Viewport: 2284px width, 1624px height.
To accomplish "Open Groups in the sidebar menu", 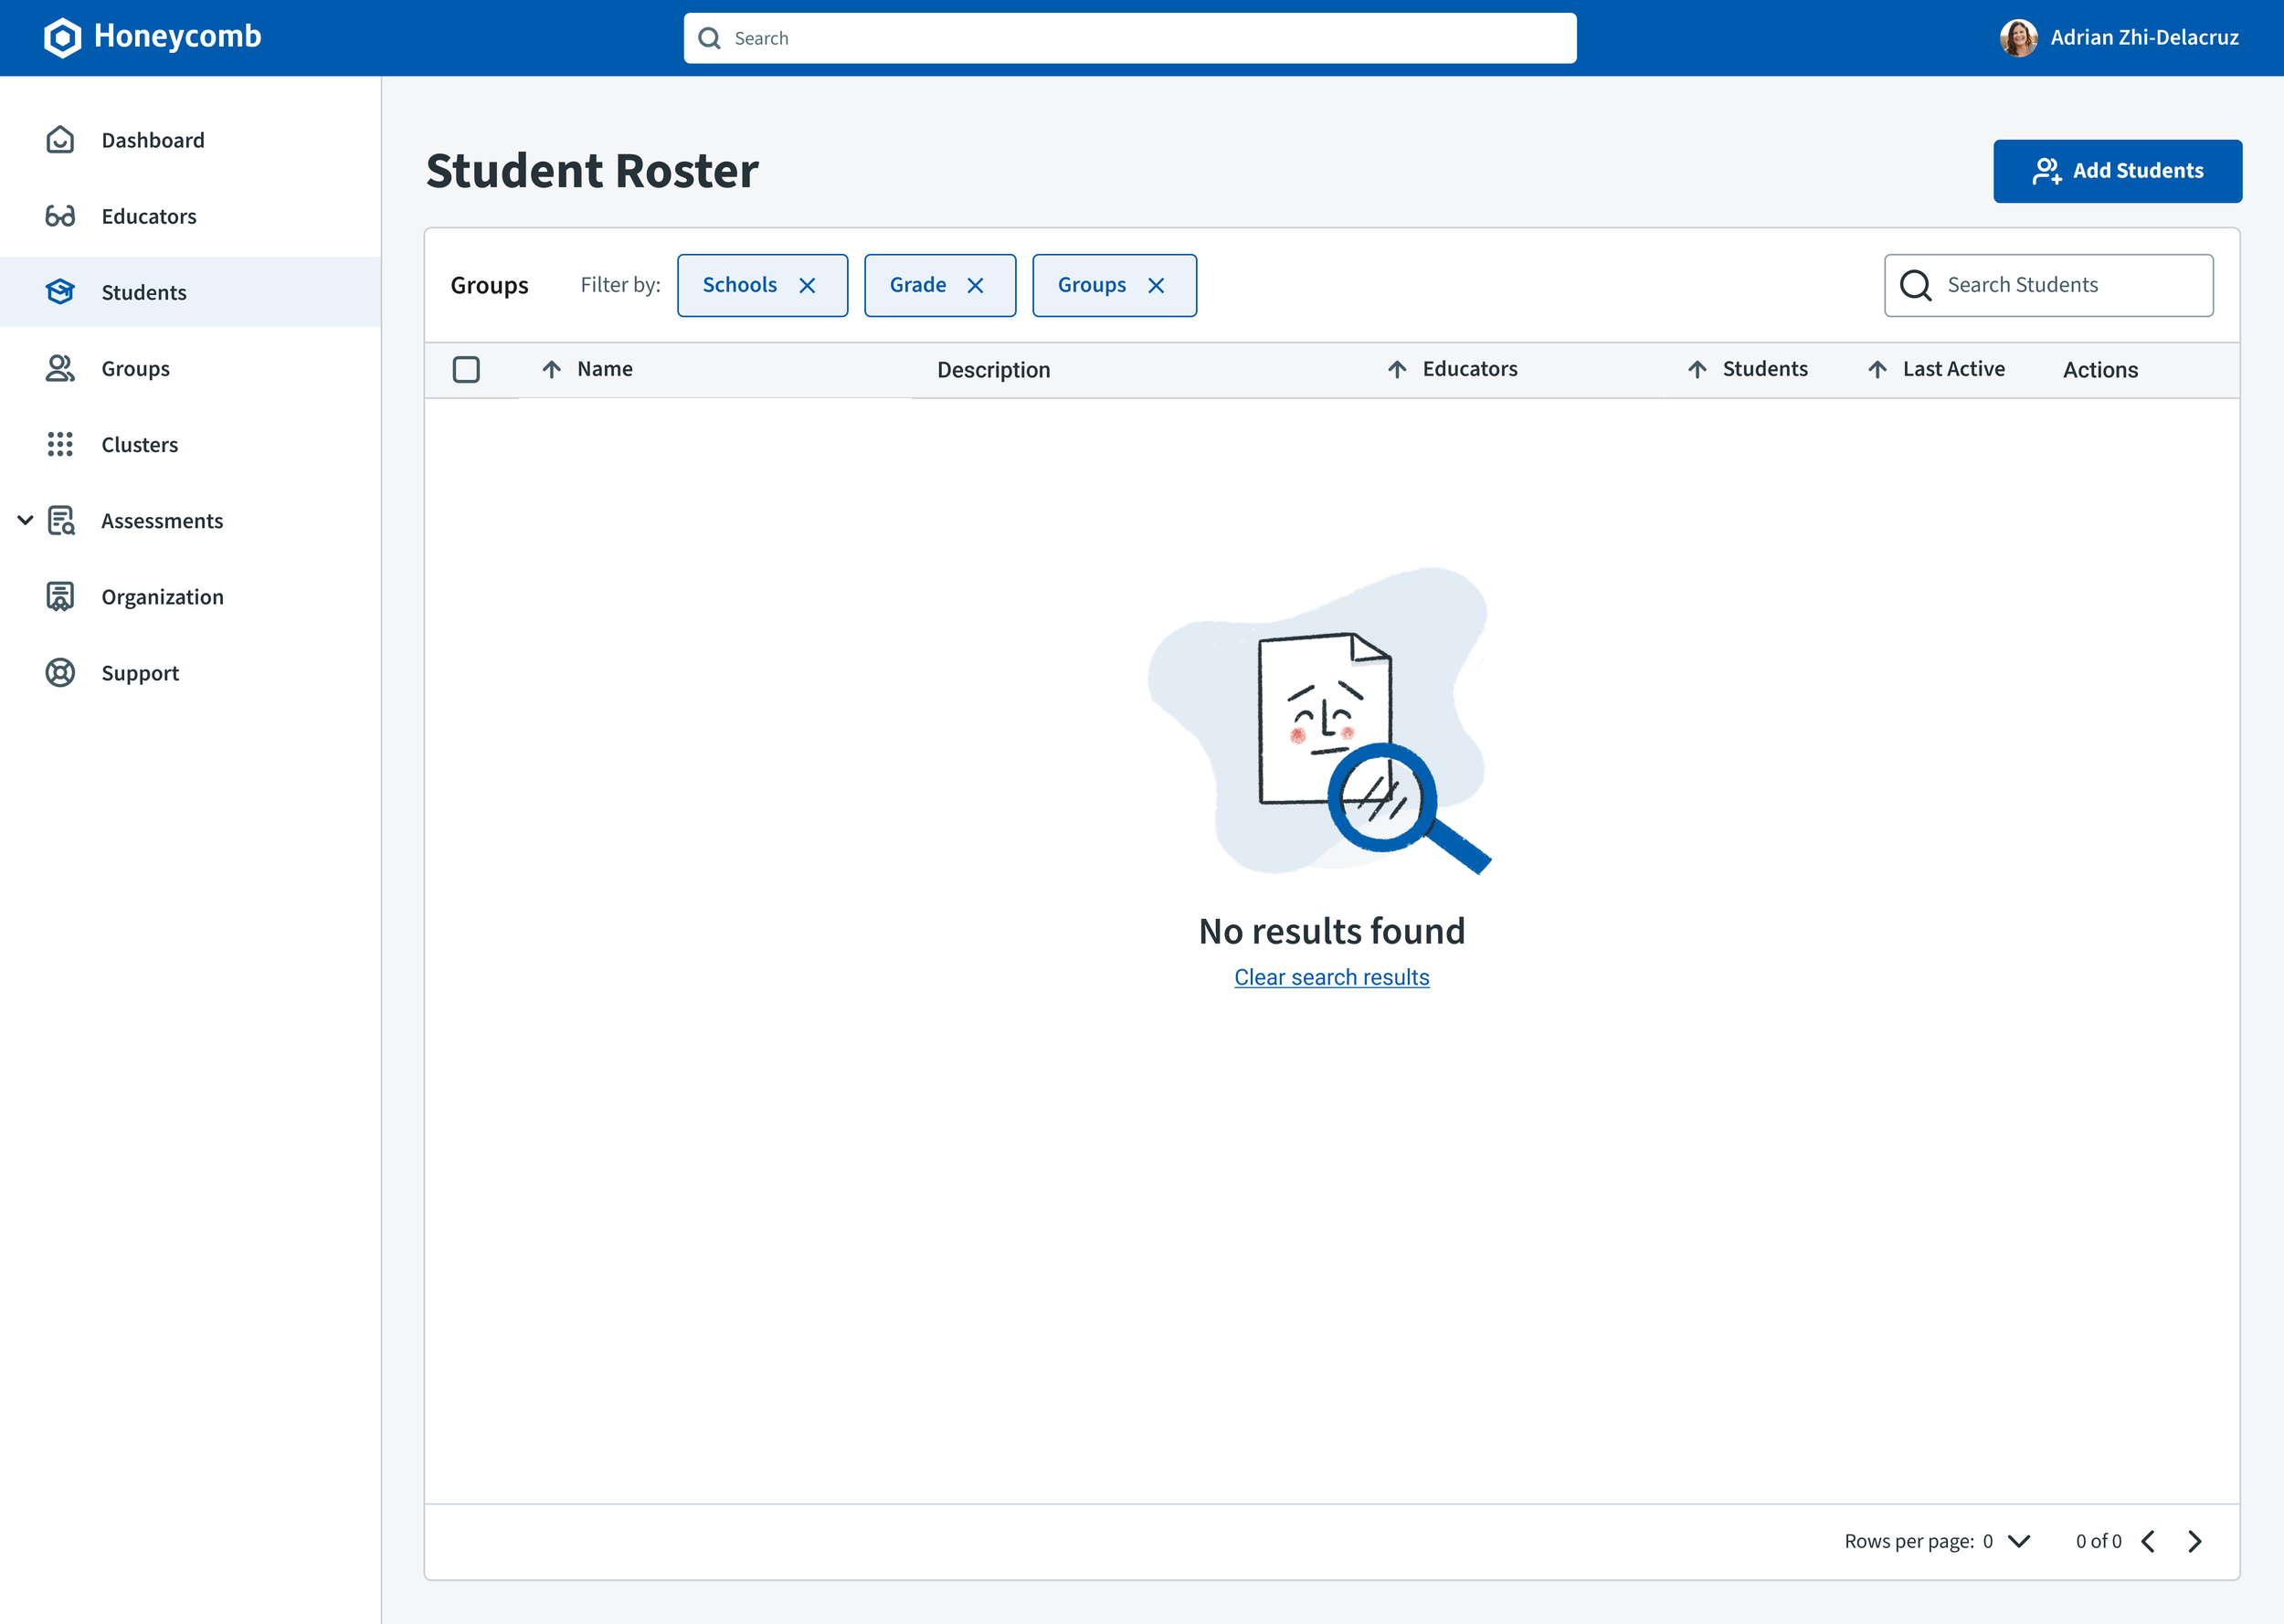I will click(x=135, y=369).
